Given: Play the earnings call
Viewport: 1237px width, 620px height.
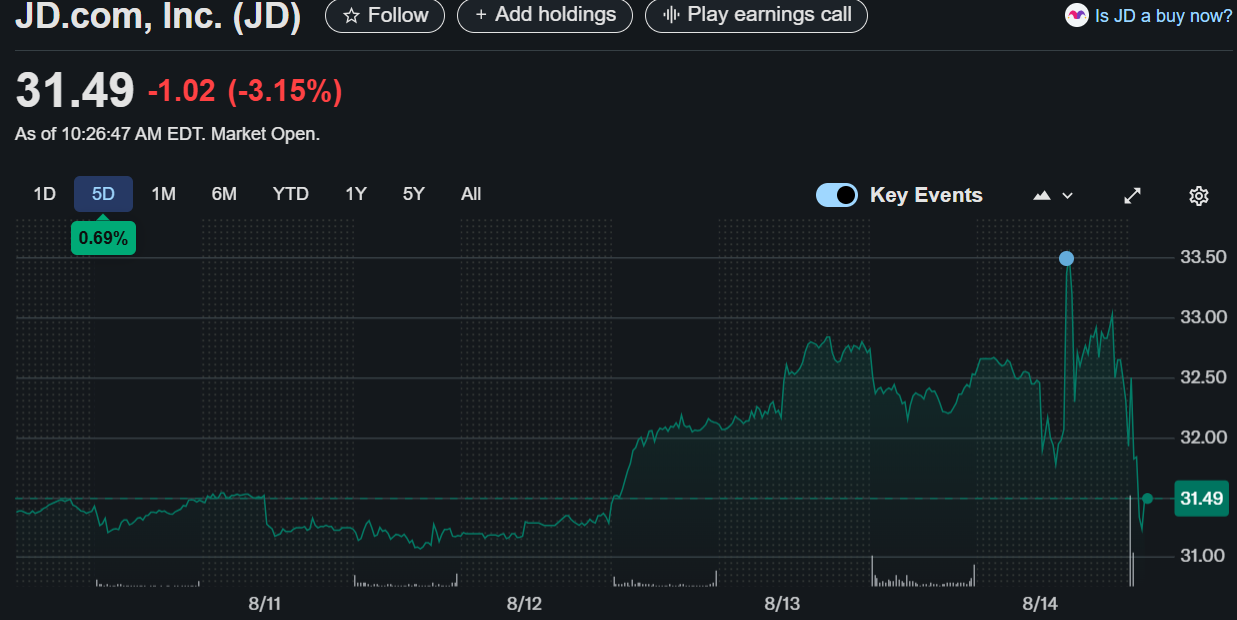Looking at the screenshot, I should pos(756,15).
